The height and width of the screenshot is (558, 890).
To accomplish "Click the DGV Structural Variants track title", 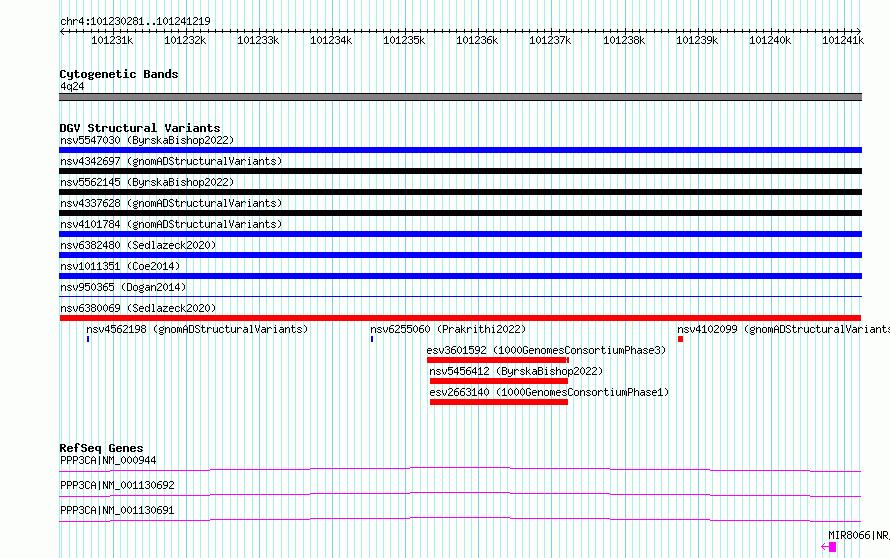I will (x=140, y=128).
